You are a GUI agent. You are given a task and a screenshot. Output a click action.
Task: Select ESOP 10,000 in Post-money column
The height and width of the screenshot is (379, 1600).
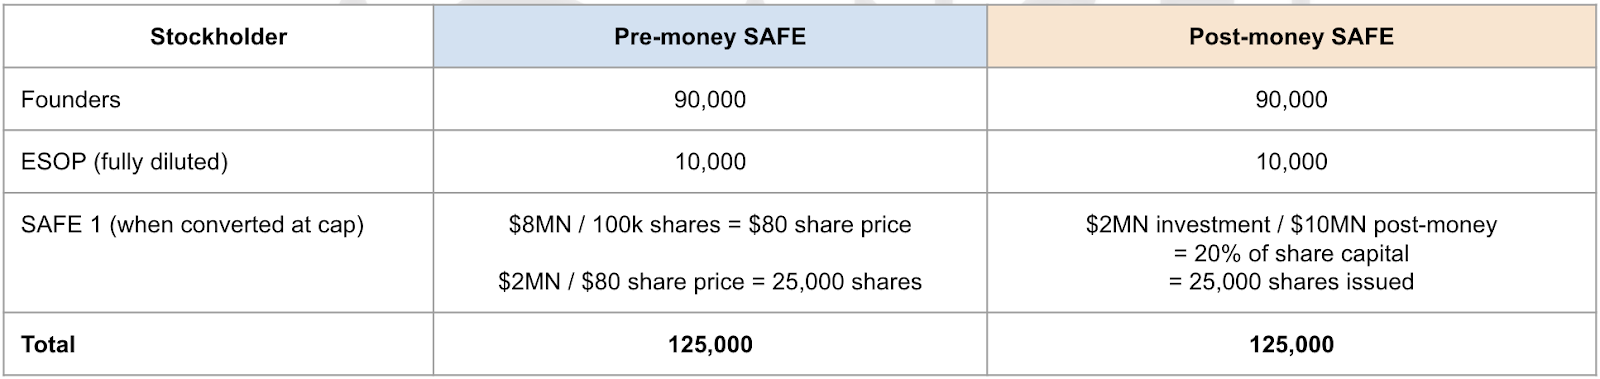1291,162
